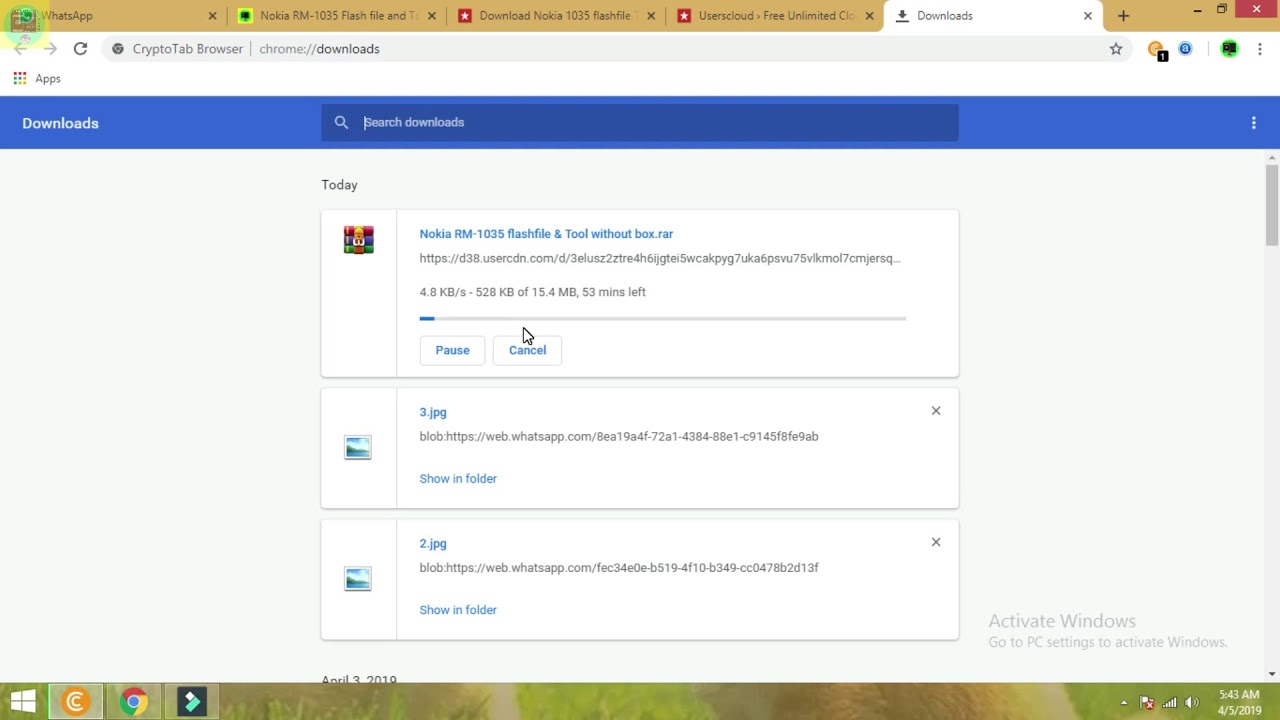Remove 2.jpg from the downloads list

(936, 542)
